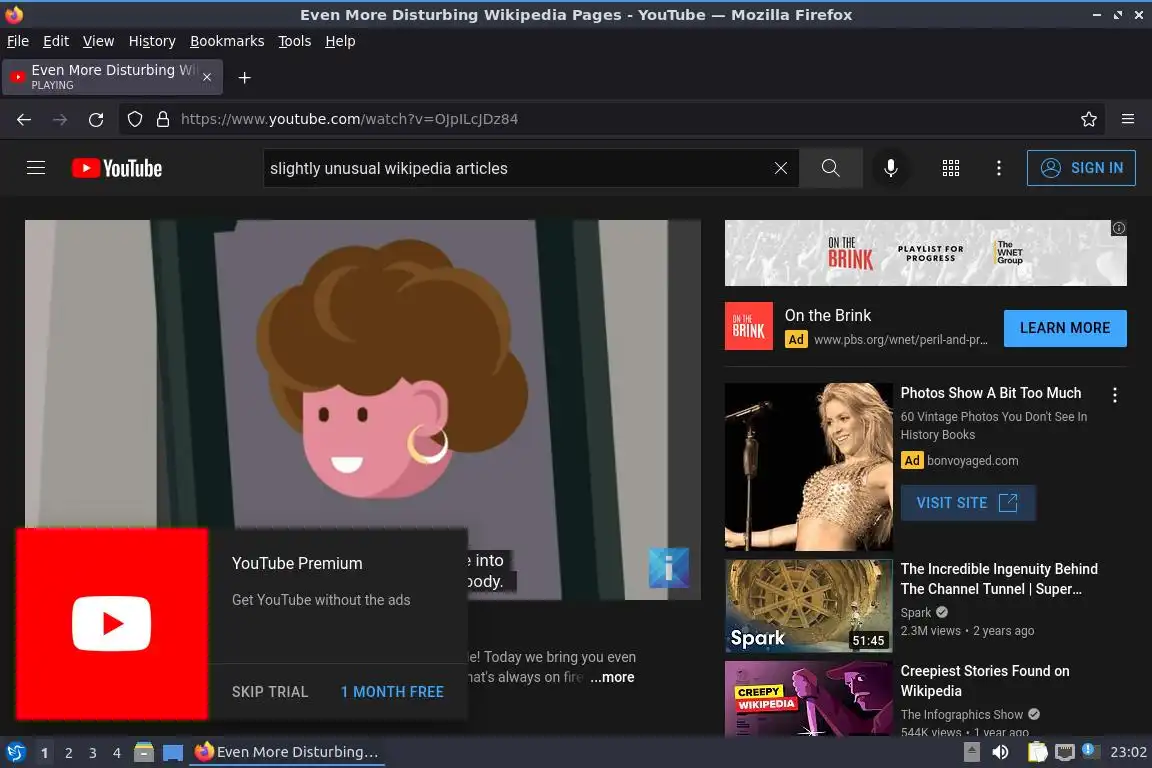Open the Tools menu
1152x768 pixels.
pyautogui.click(x=295, y=41)
